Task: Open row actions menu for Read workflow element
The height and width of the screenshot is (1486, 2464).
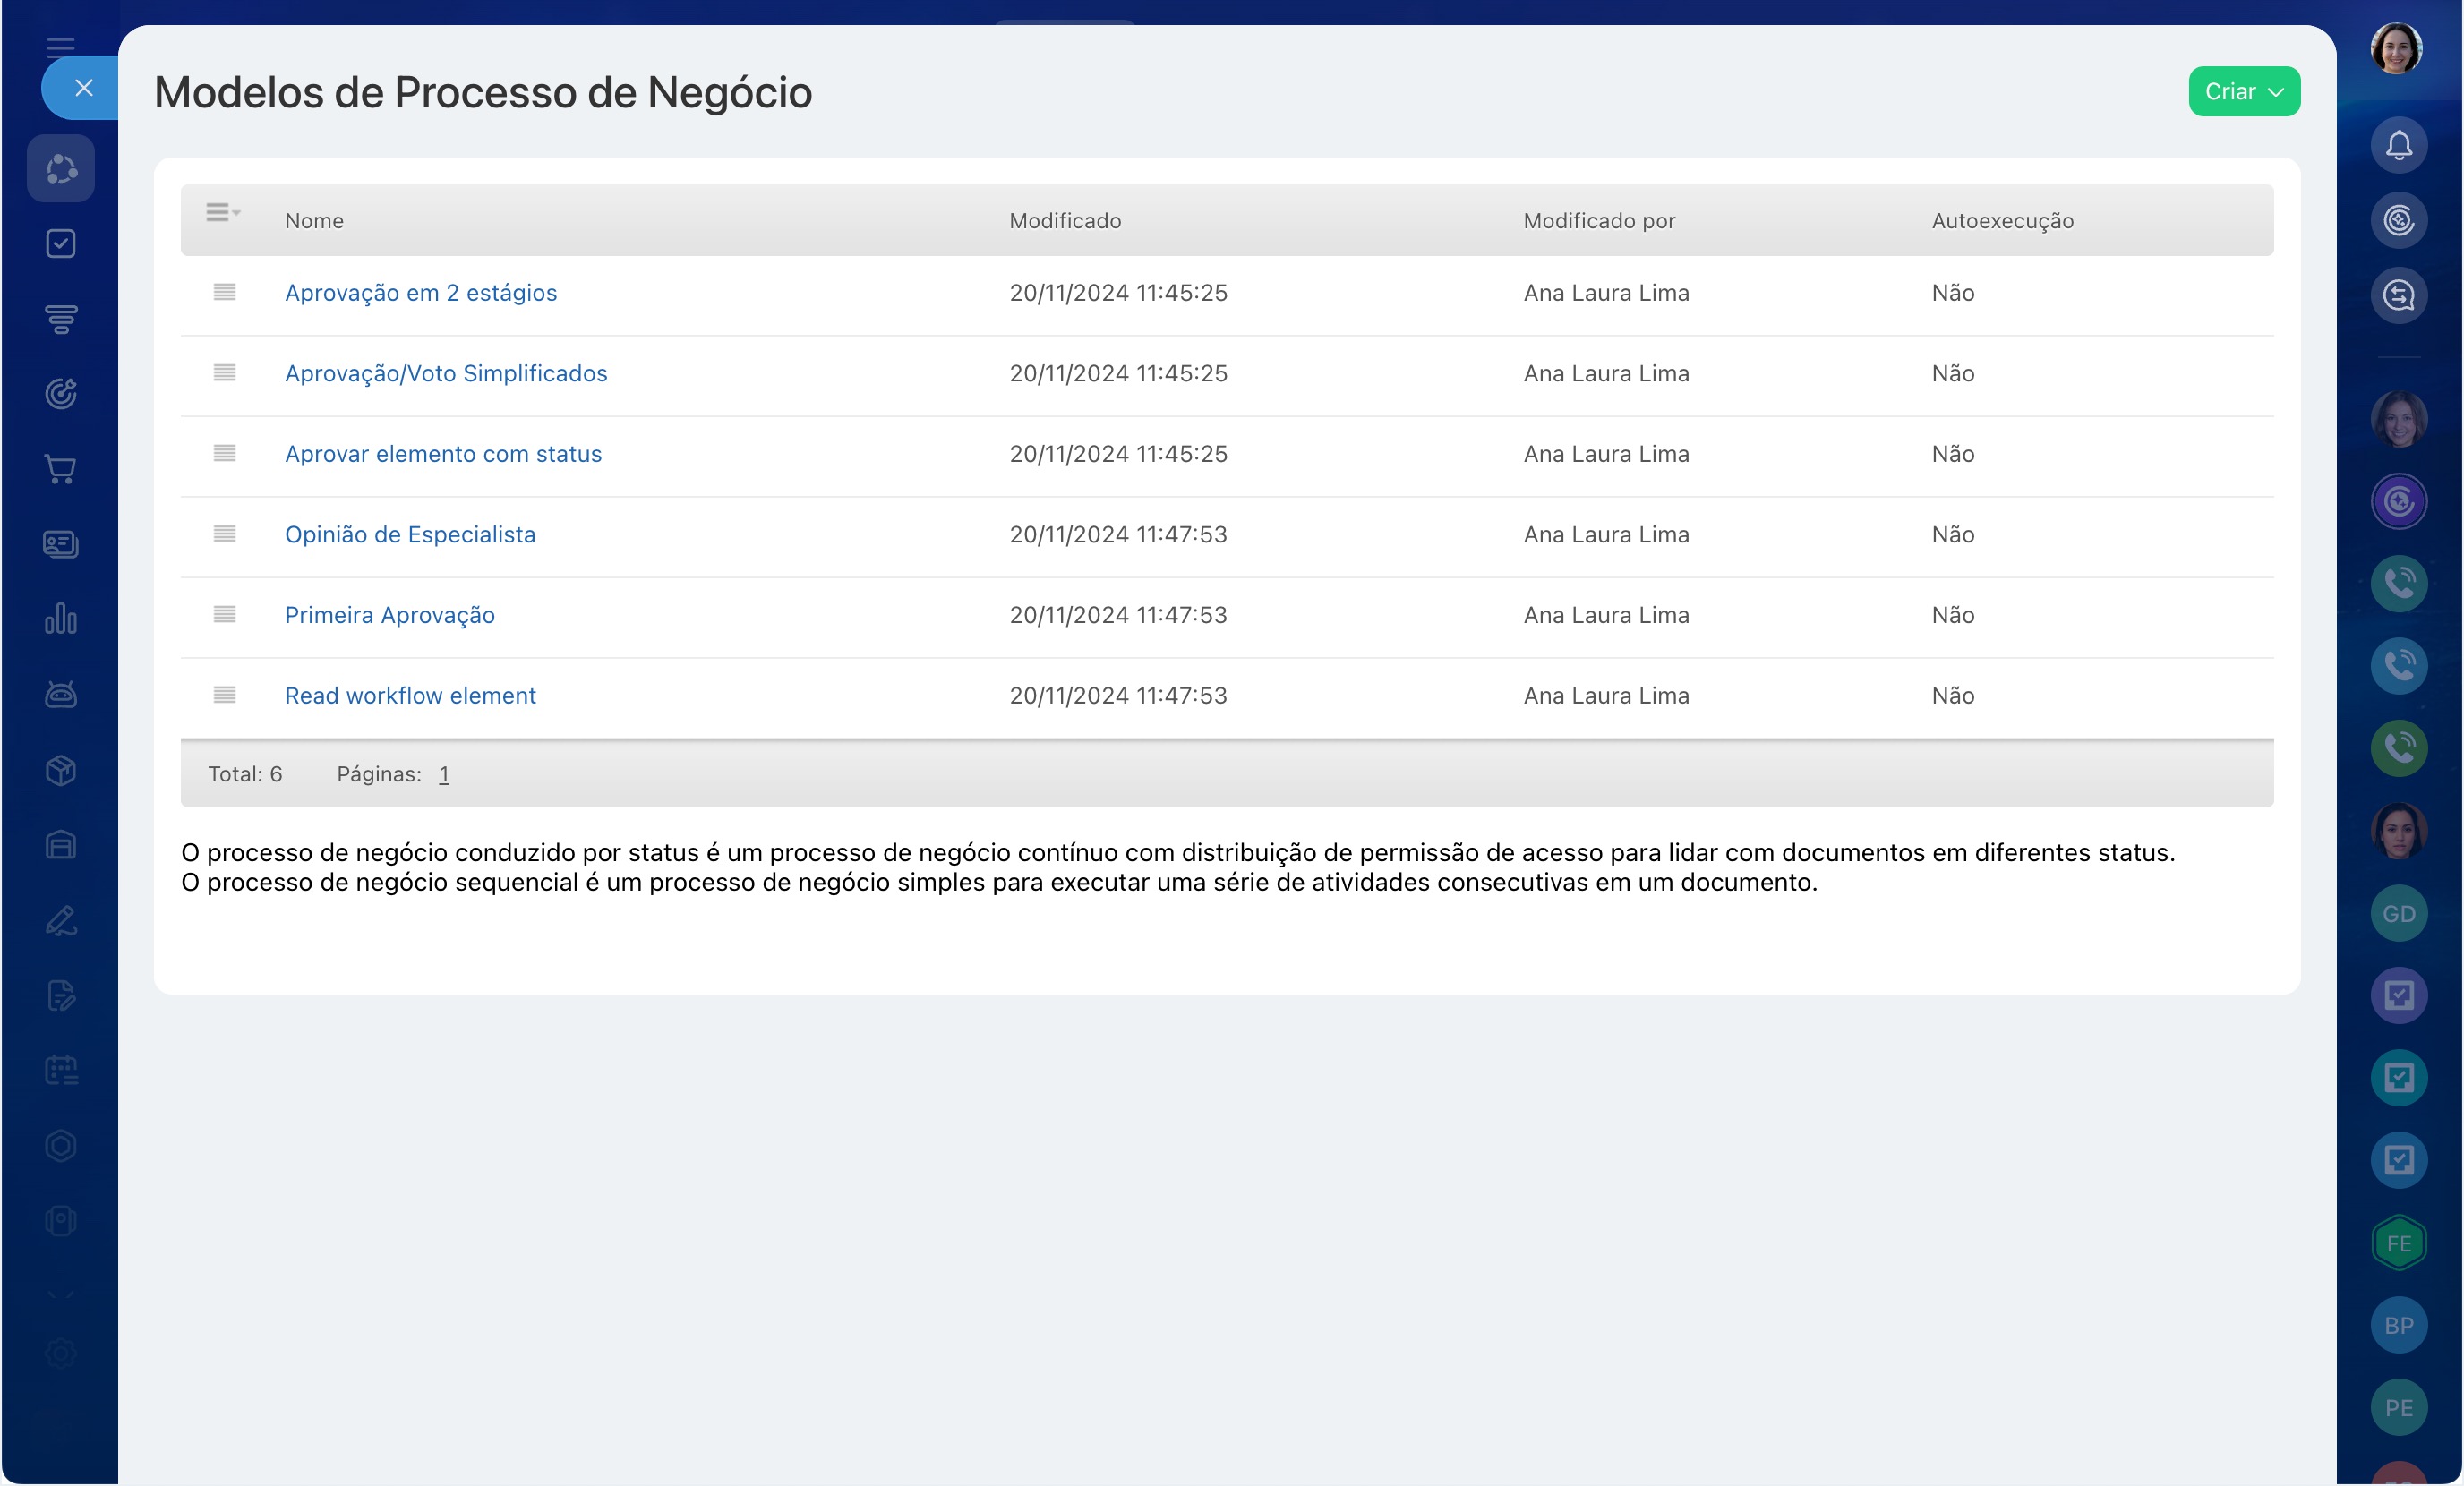Action: coord(224,694)
